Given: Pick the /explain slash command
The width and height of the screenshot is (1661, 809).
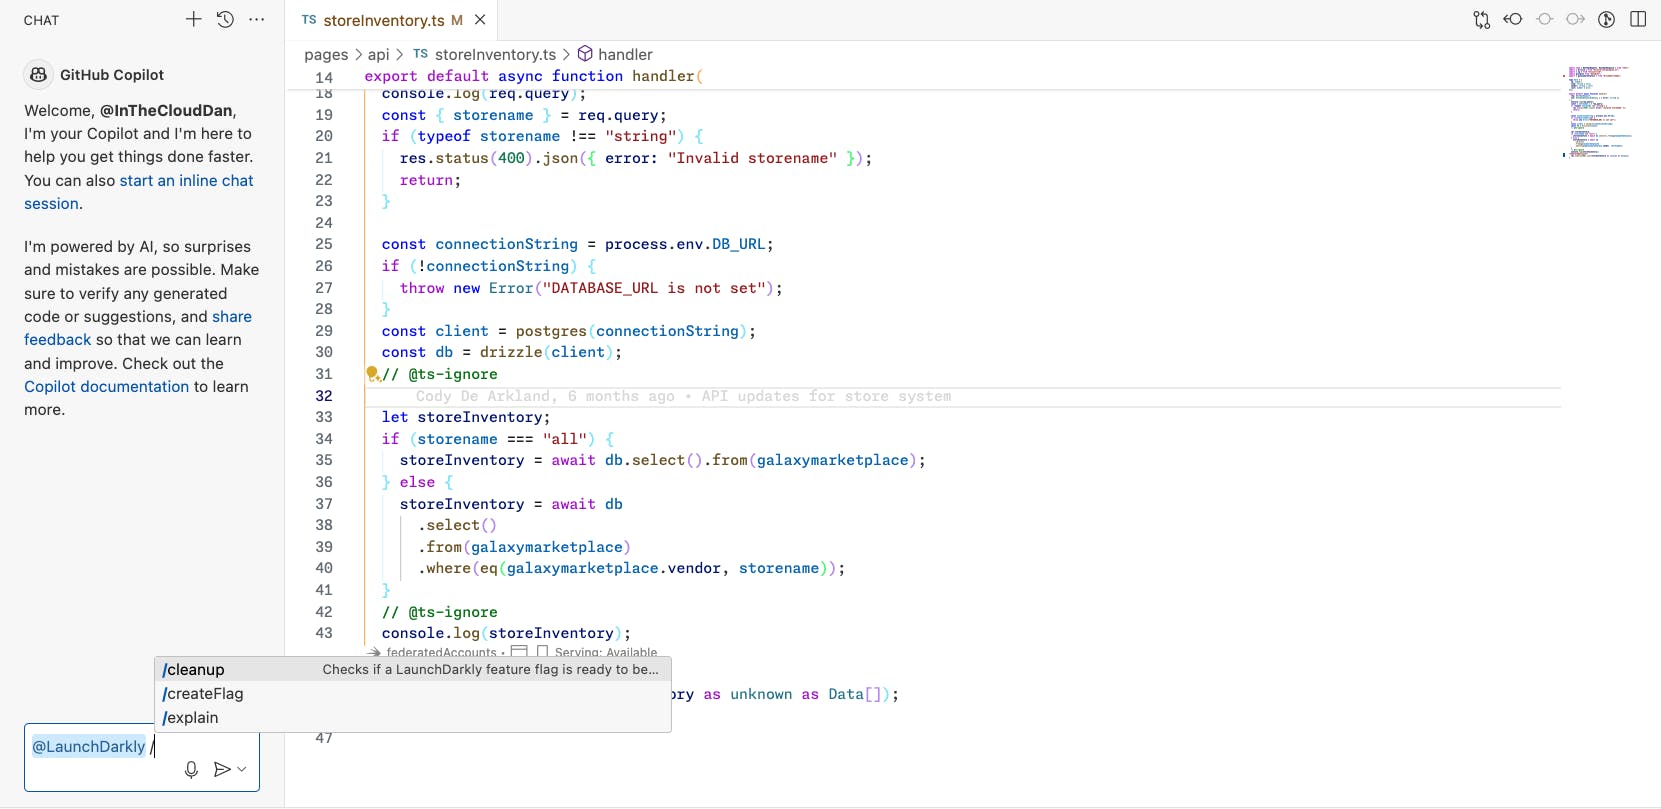Looking at the screenshot, I should [190, 718].
